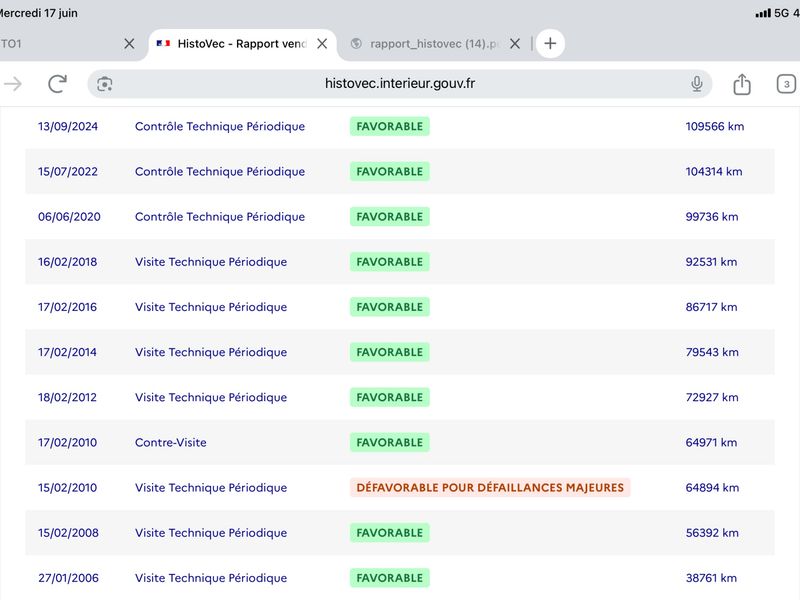Click the date 27/01/2006
The width and height of the screenshot is (800, 600).
(68, 578)
